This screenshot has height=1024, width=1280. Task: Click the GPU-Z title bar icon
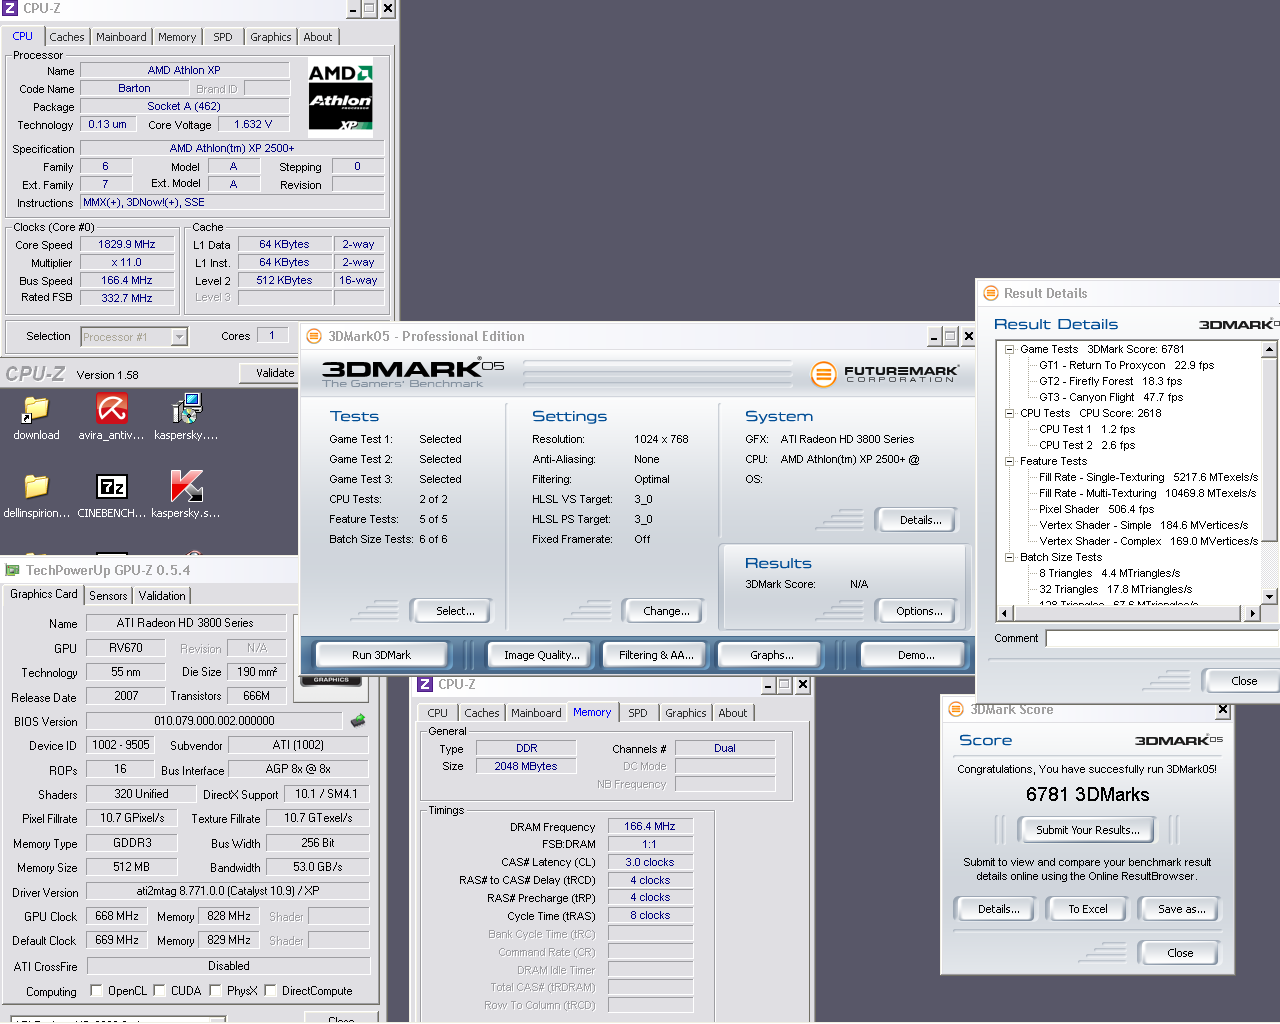13,570
